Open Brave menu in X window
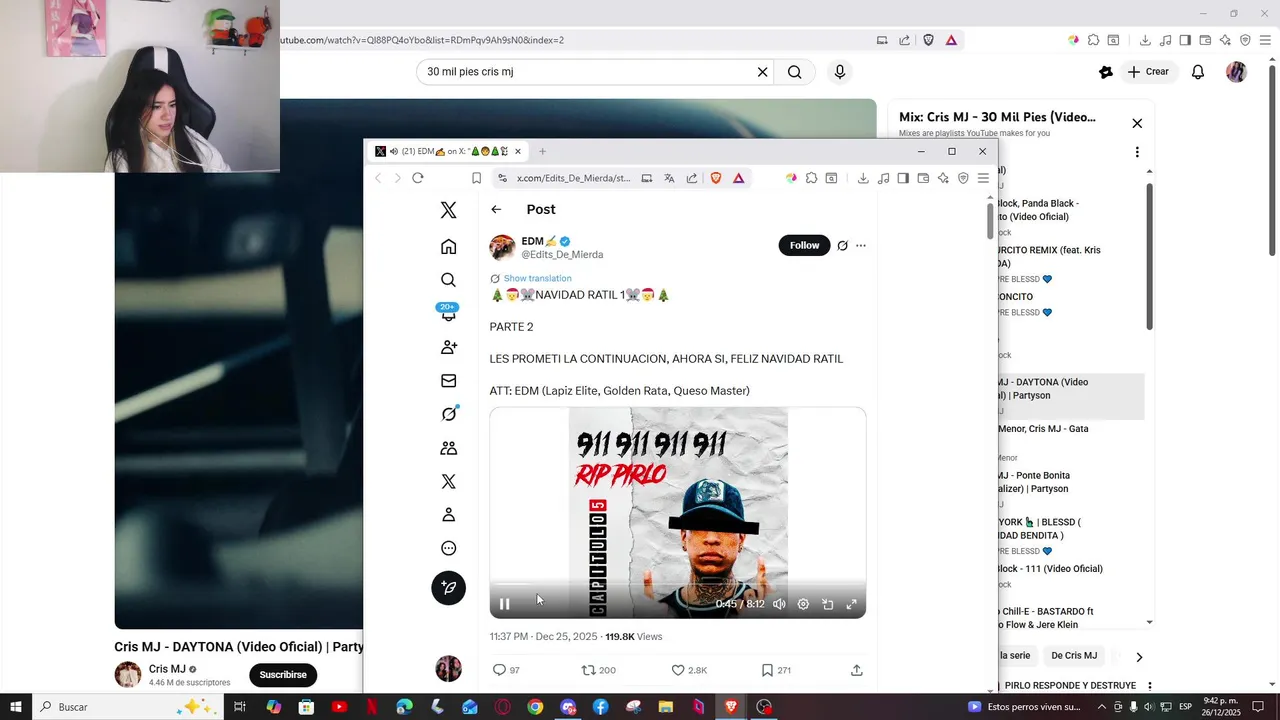 (983, 178)
